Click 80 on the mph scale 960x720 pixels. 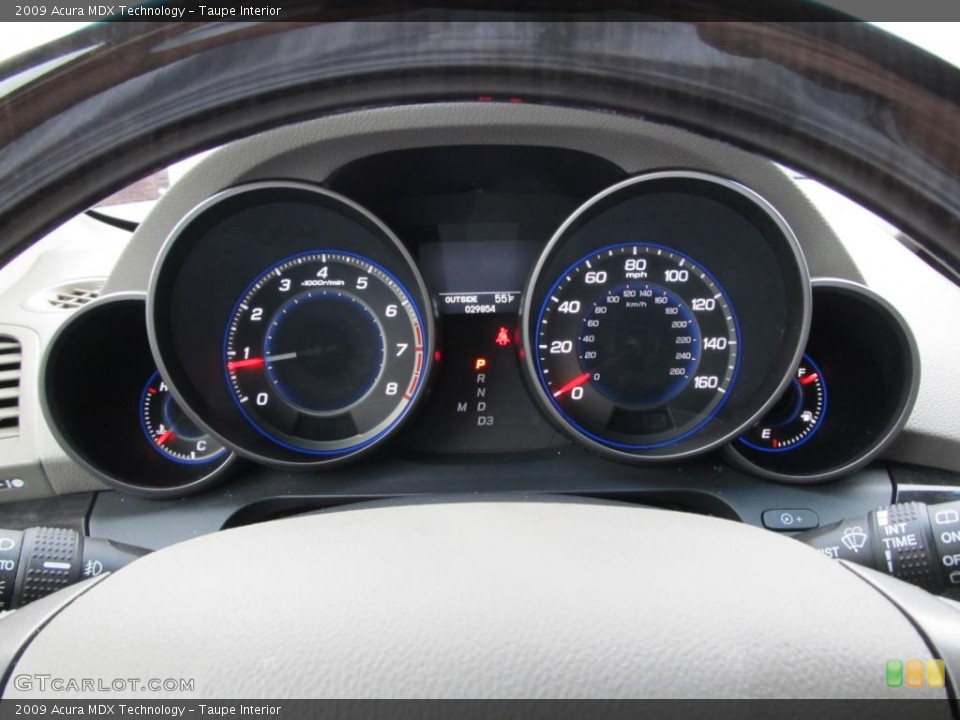[x=636, y=264]
